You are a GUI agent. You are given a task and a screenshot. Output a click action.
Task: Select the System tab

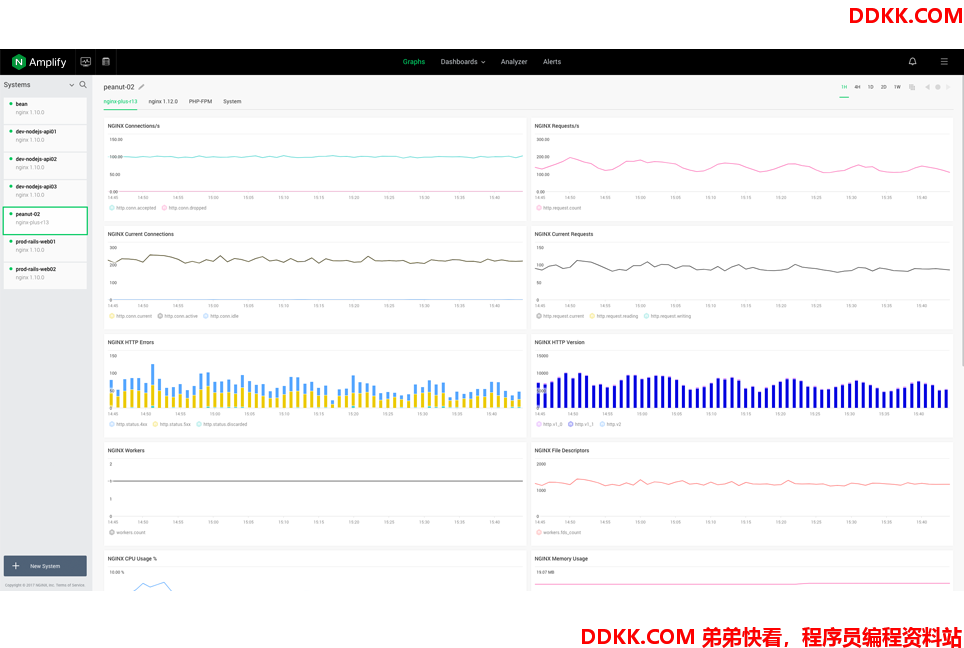[x=232, y=101]
